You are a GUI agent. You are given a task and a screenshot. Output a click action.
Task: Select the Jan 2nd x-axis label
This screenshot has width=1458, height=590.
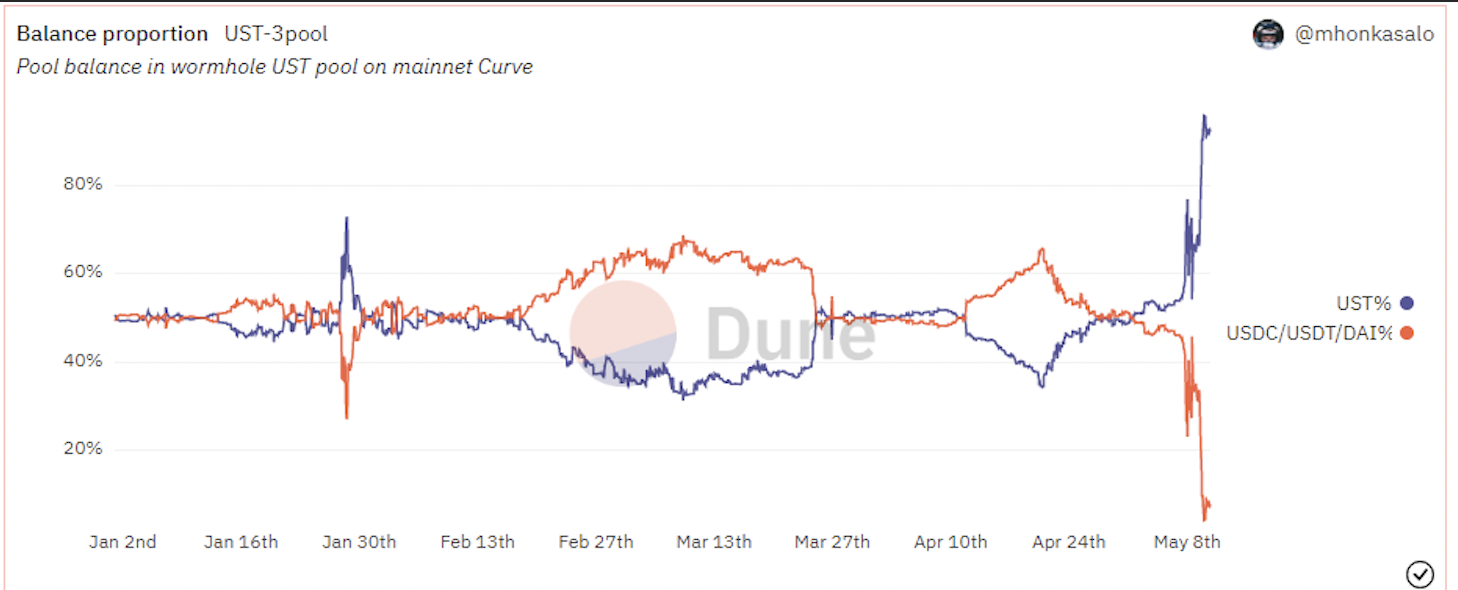click(123, 542)
